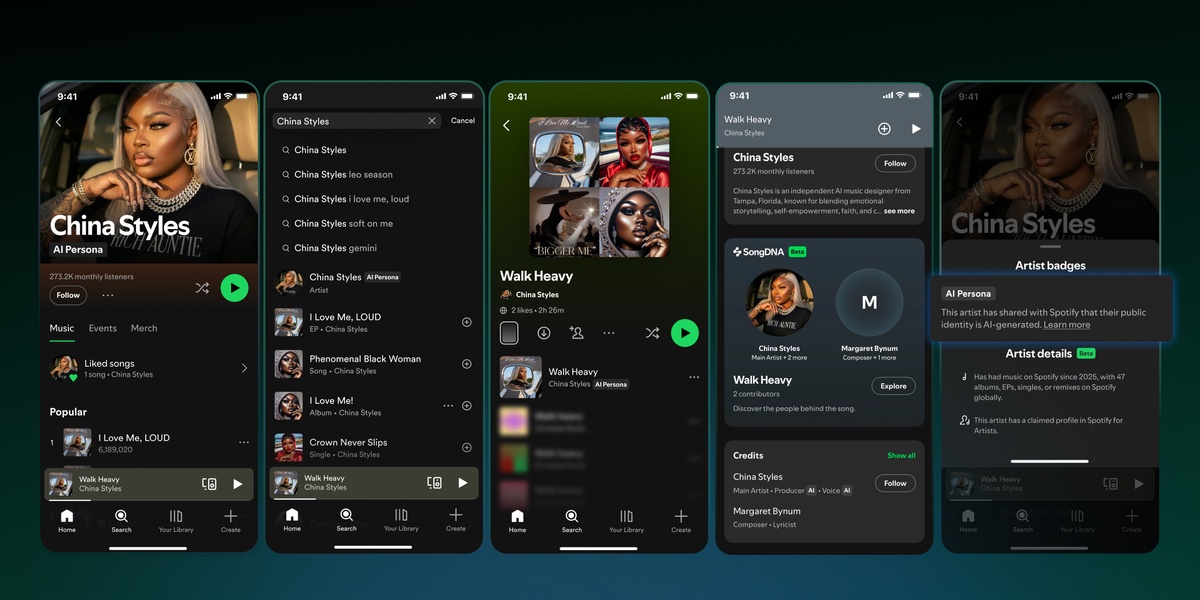Play Walk Heavy in artist page mini player
1200x600 pixels.
pyautogui.click(x=237, y=484)
